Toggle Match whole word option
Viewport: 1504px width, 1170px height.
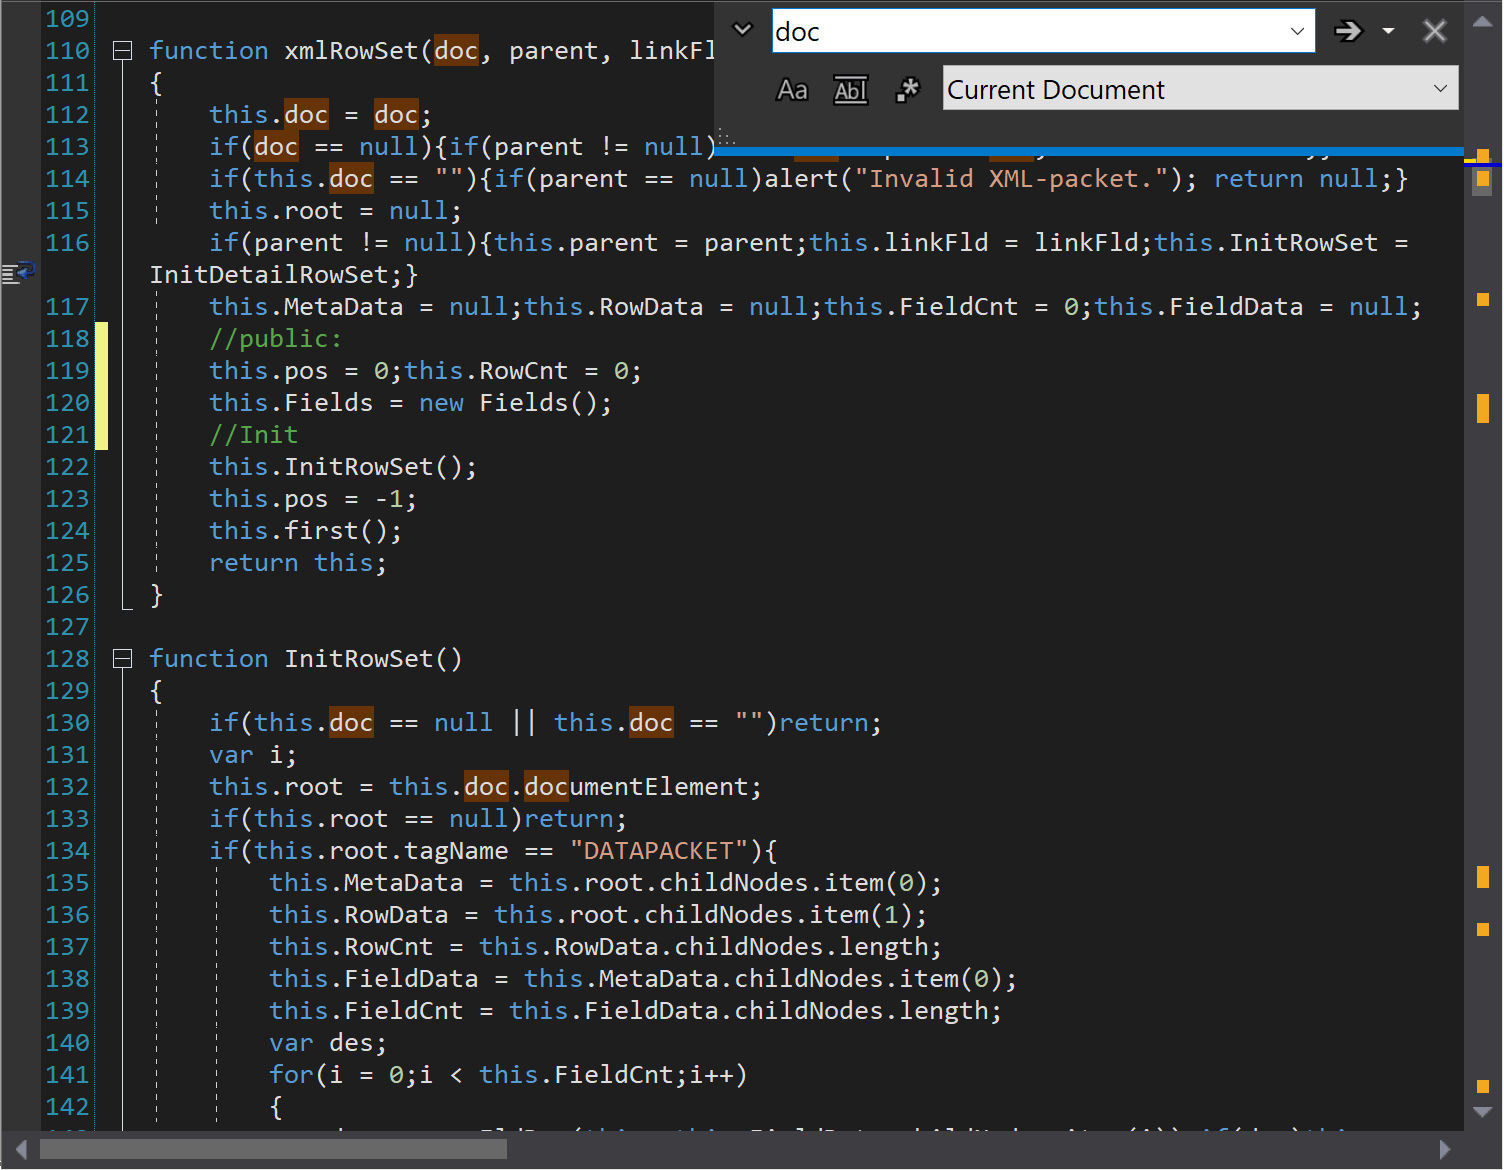pos(850,90)
